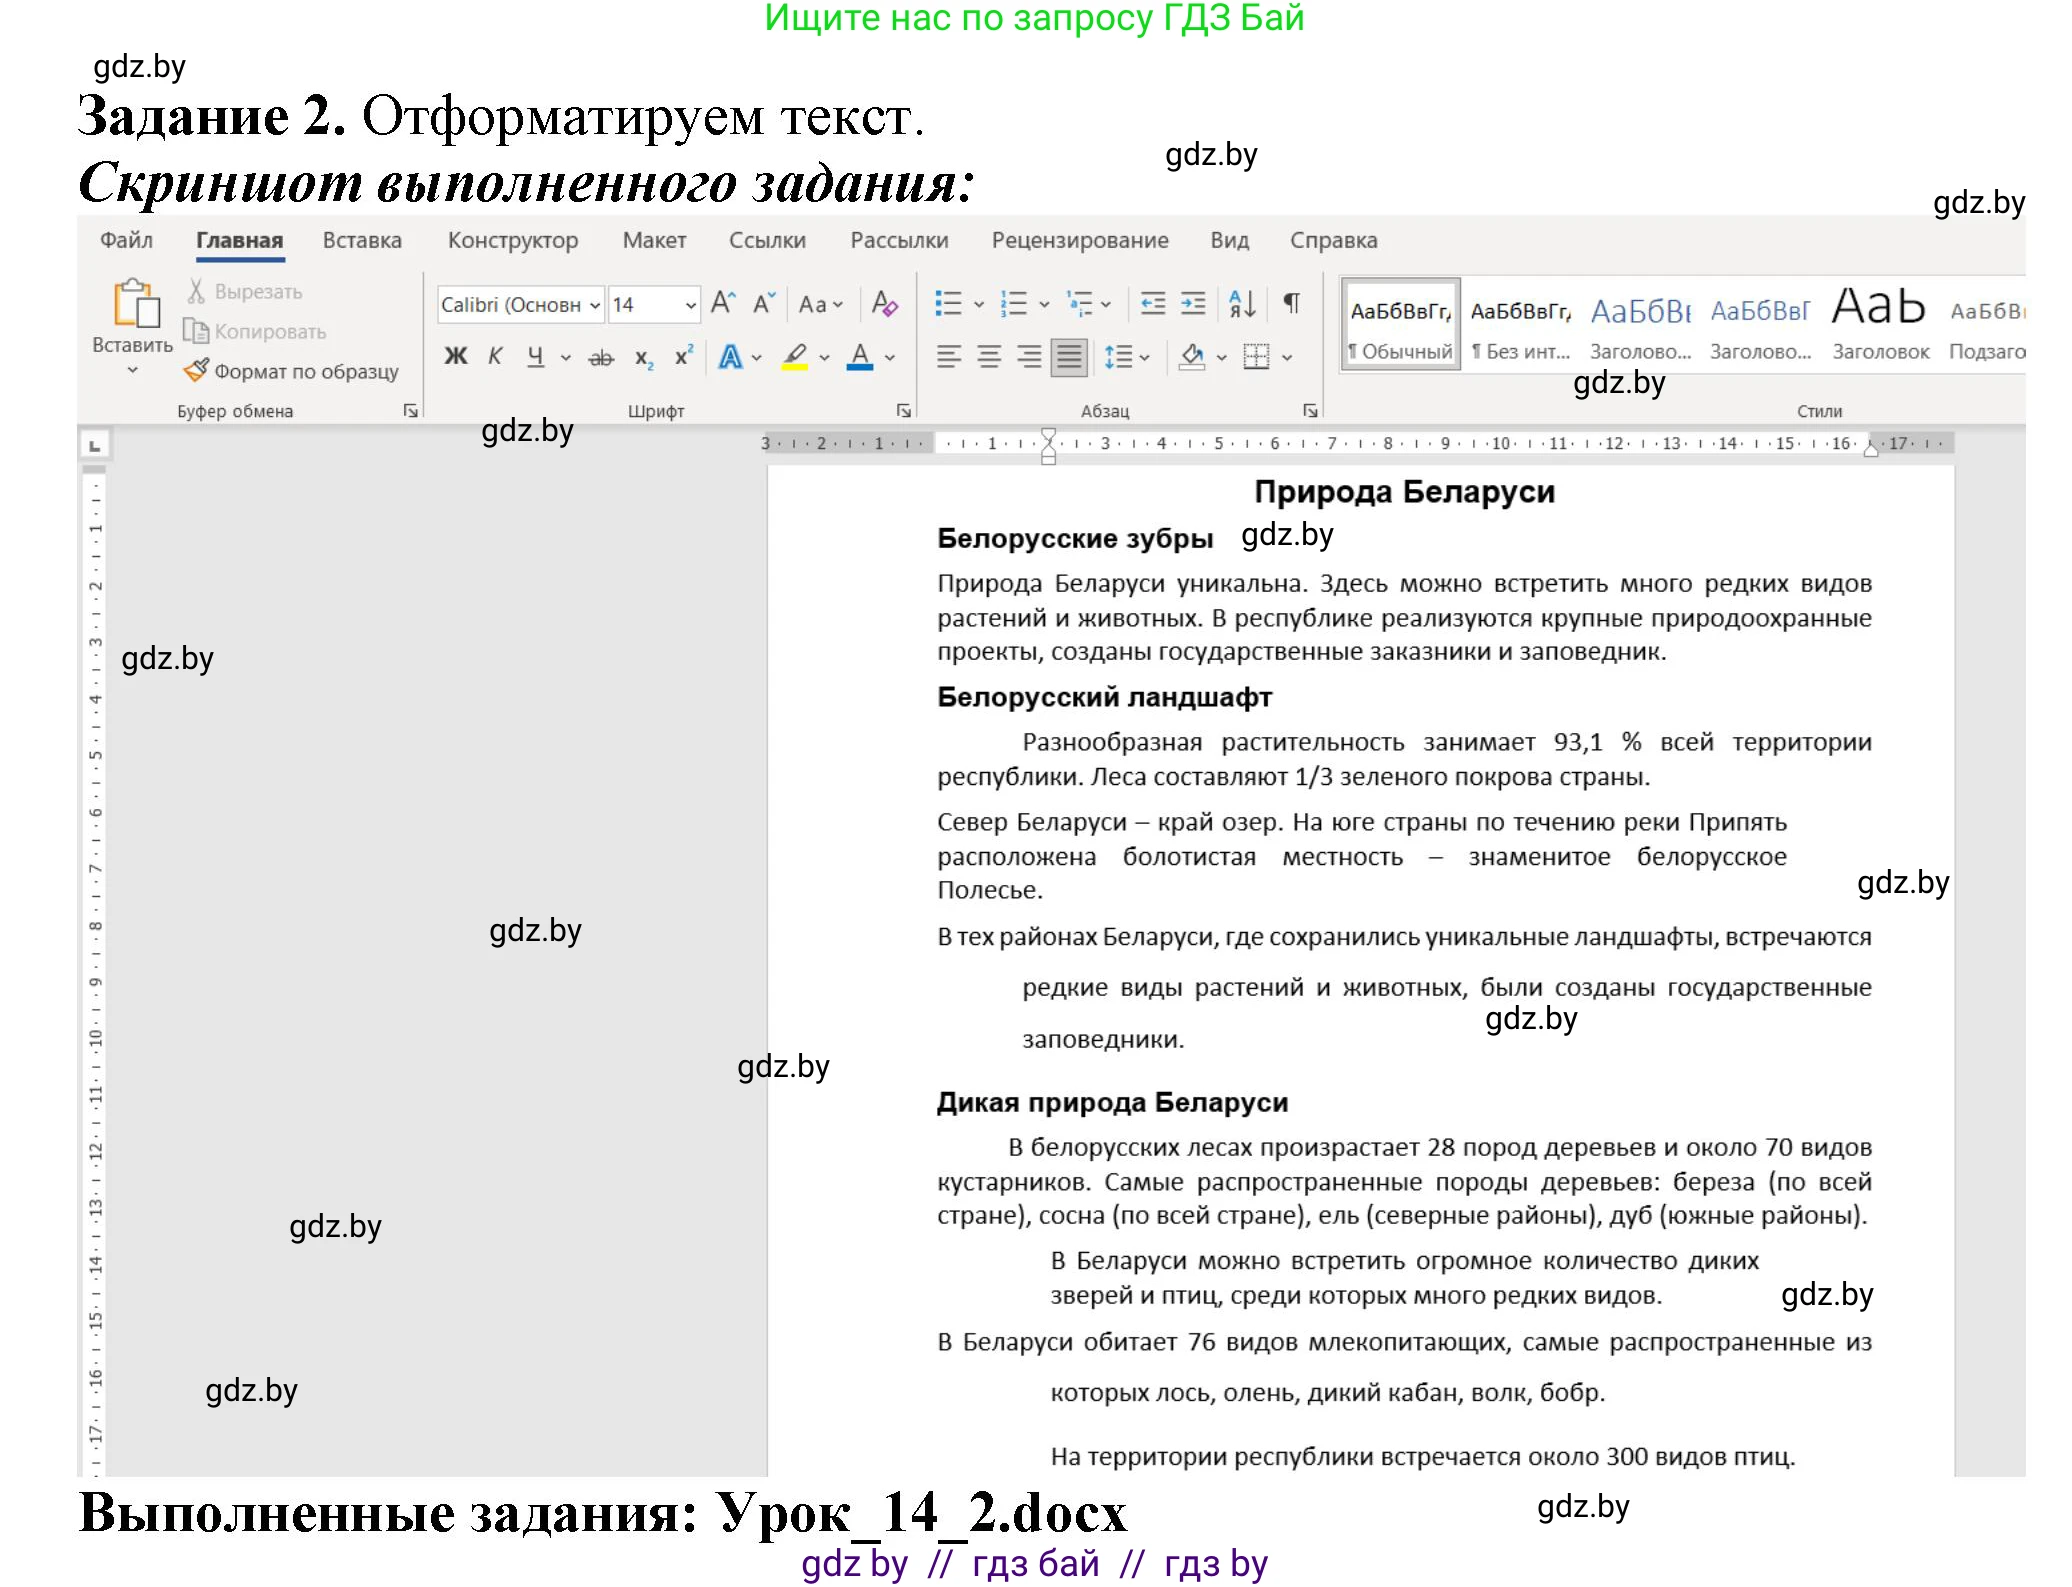Screen dimensions: 2072x1587
Task: Click first-line indent marker on ruler
Action: 1048,435
